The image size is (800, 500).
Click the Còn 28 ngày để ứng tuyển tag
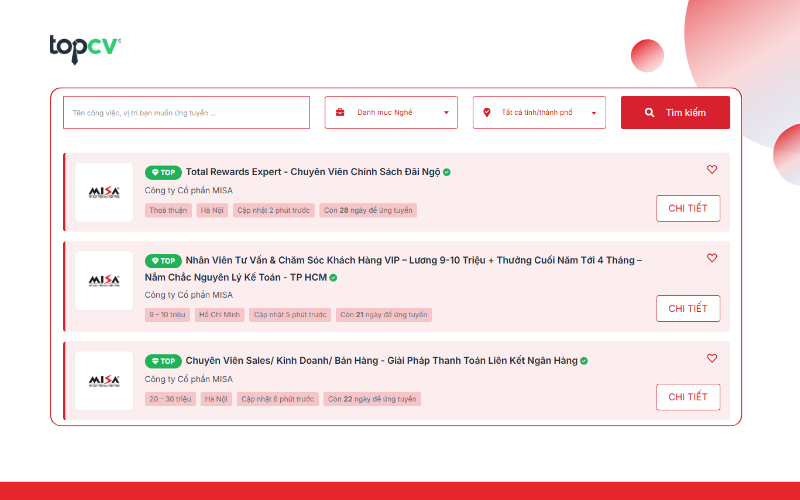368,210
